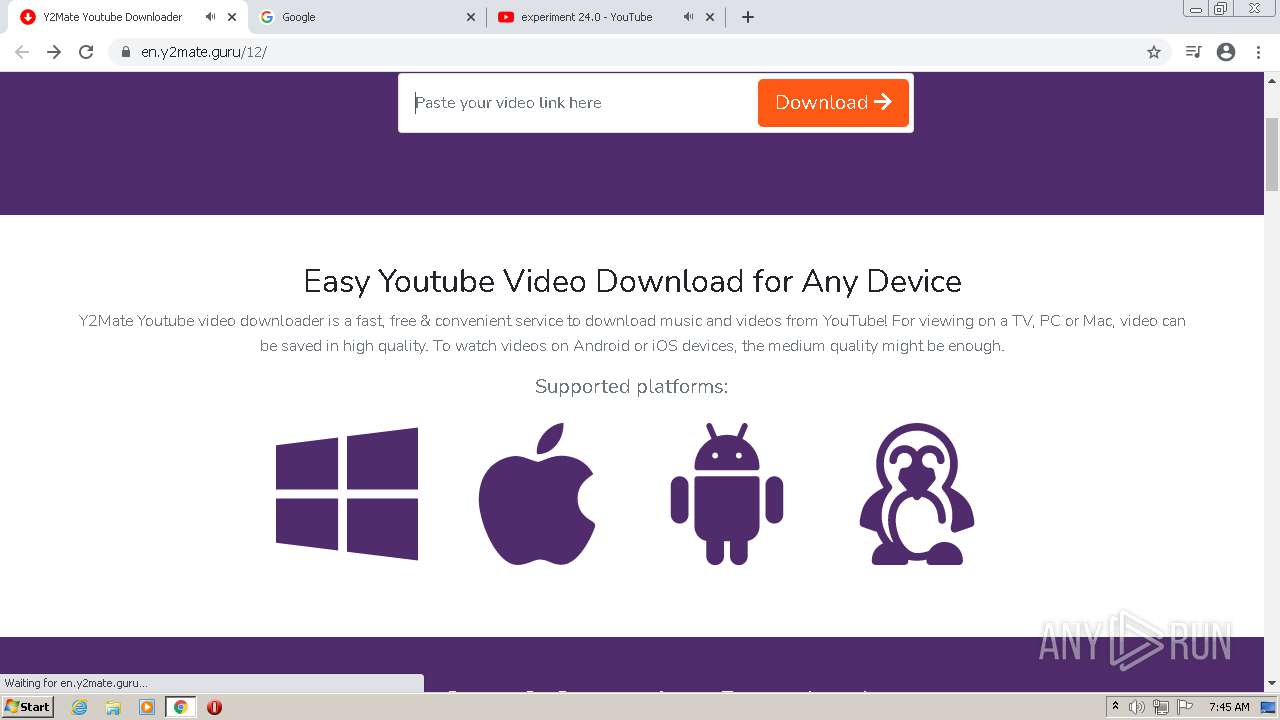1280x720 pixels.
Task: Open volume speaker tray icon
Action: (x=1137, y=707)
